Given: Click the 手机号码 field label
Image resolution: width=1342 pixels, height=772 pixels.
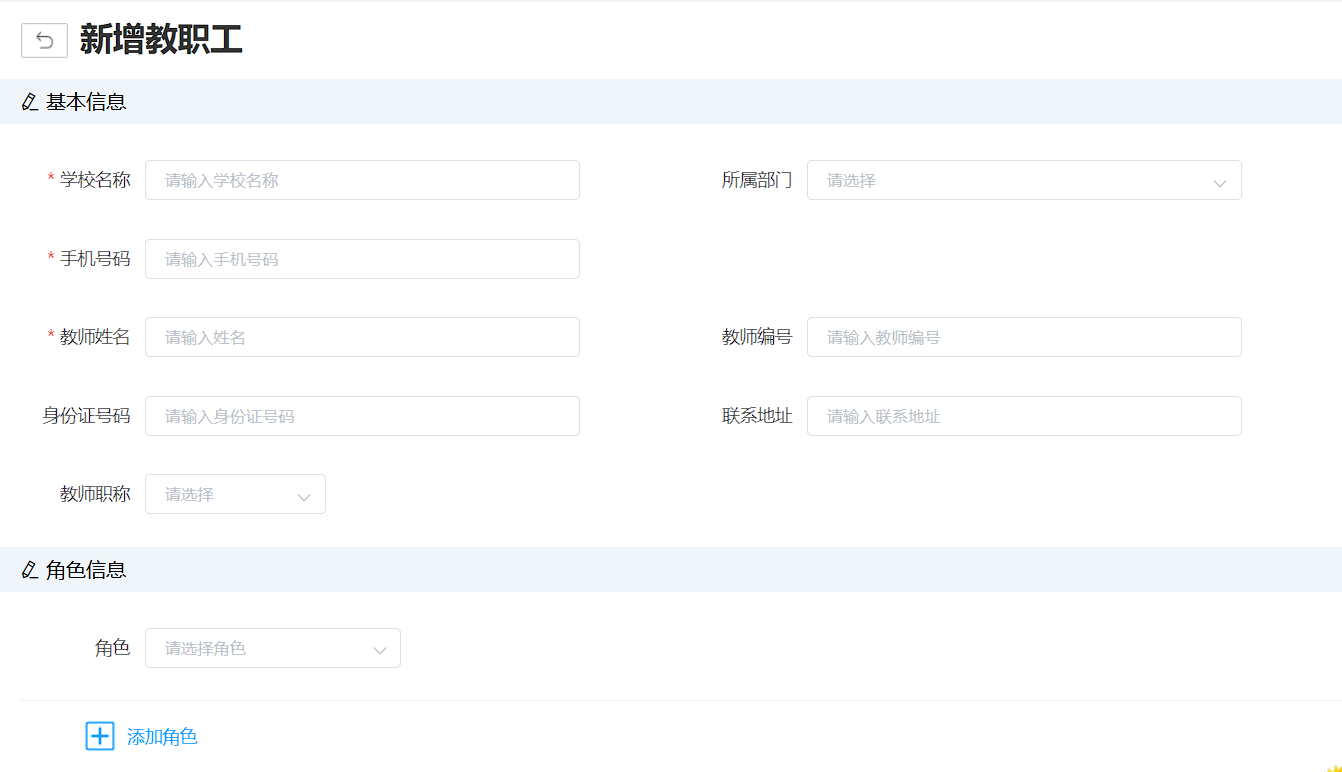Looking at the screenshot, I should tap(95, 259).
